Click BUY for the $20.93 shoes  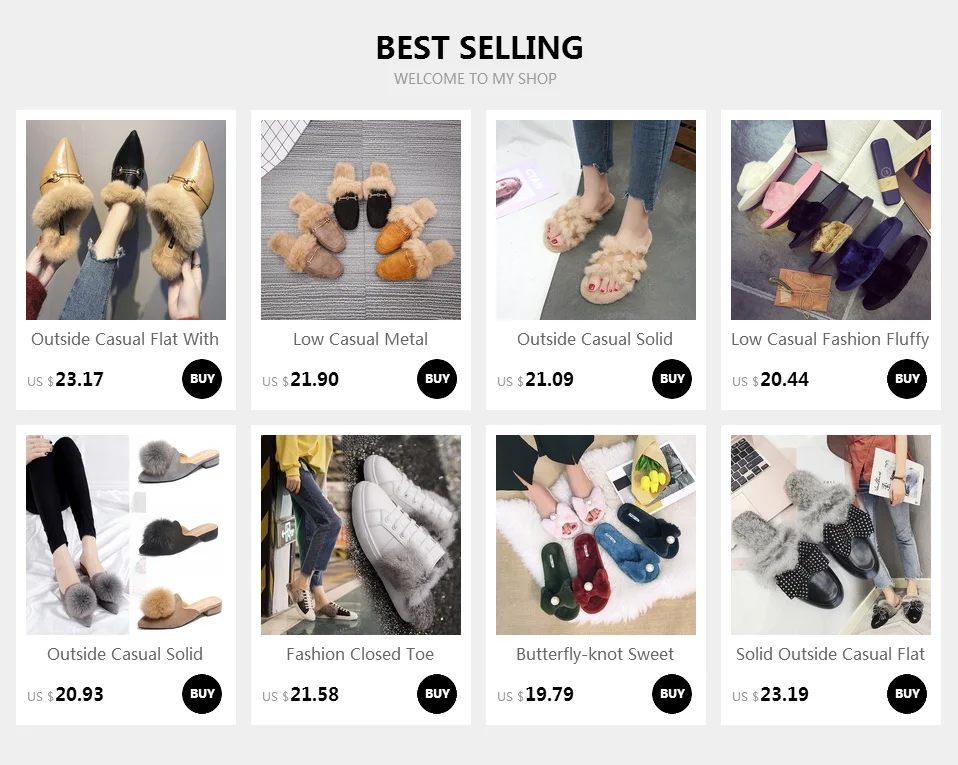tap(202, 694)
